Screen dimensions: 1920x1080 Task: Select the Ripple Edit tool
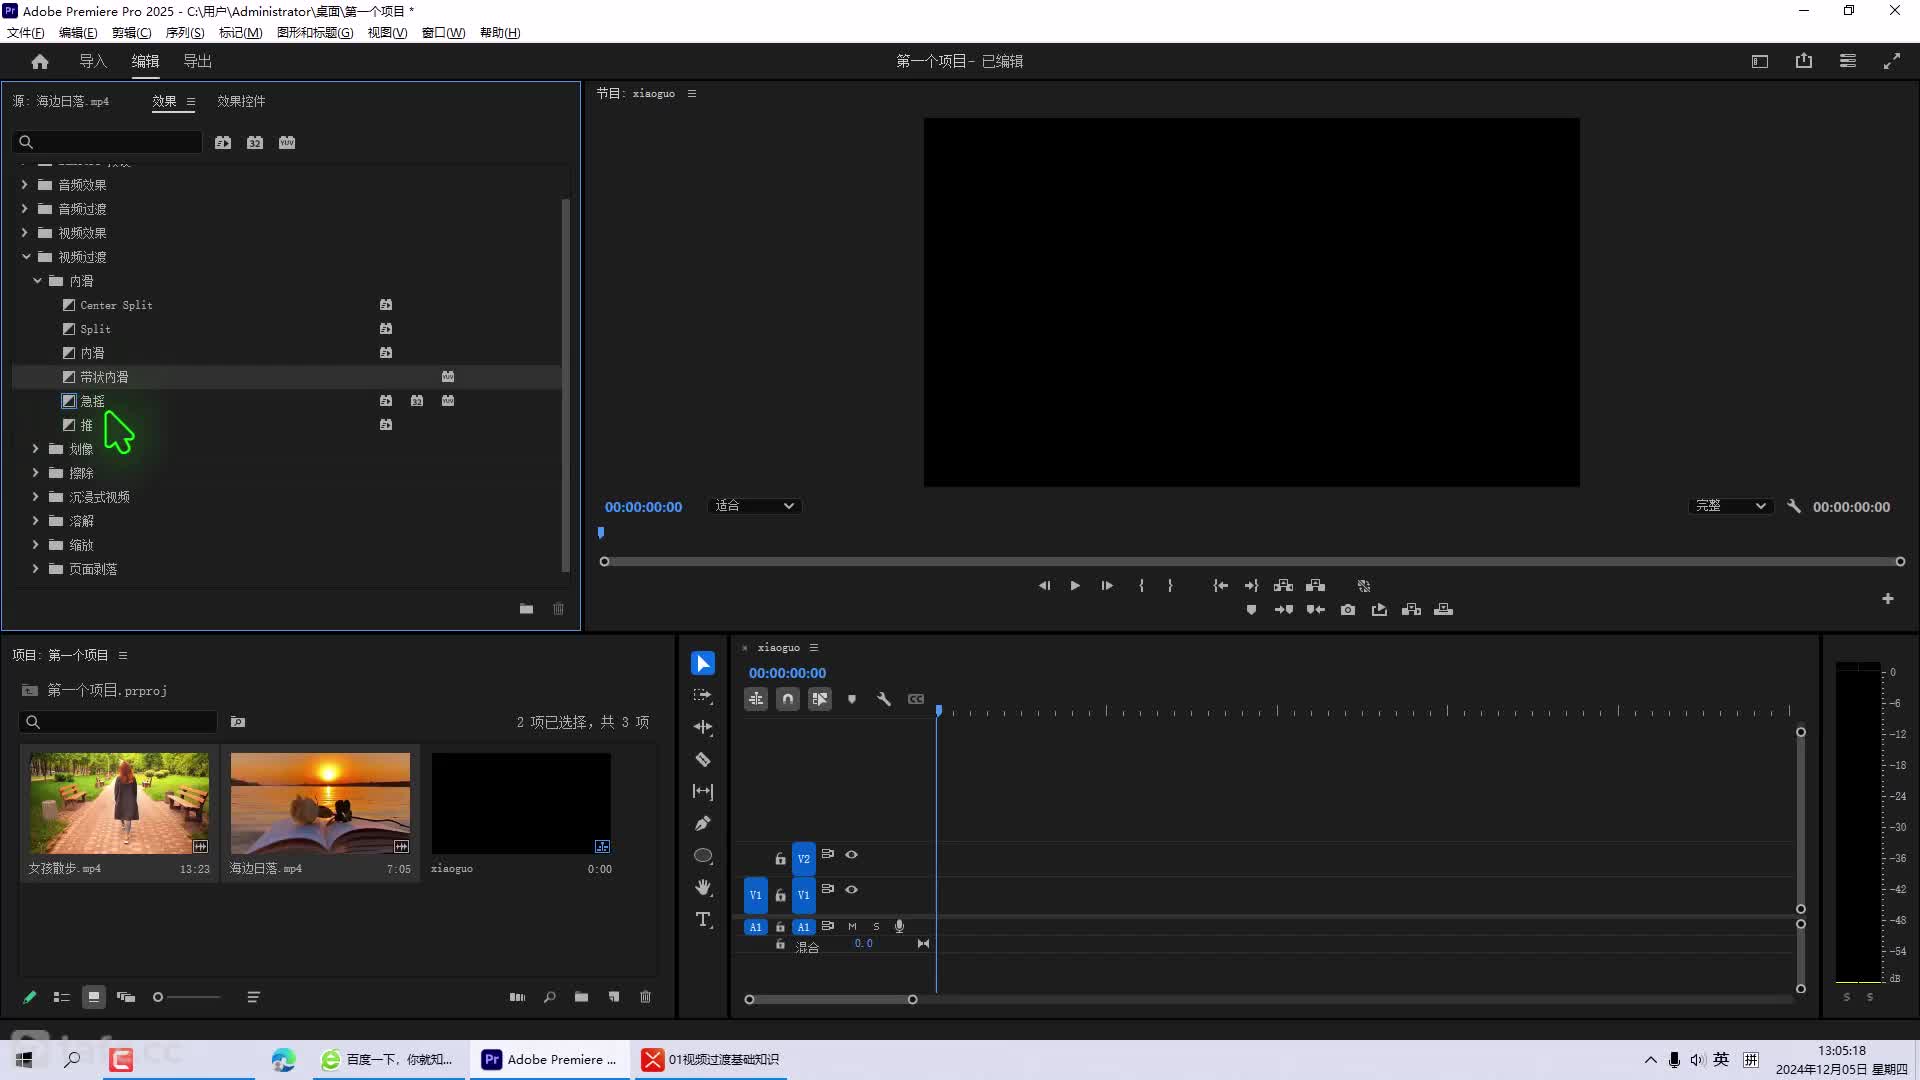pos(703,728)
